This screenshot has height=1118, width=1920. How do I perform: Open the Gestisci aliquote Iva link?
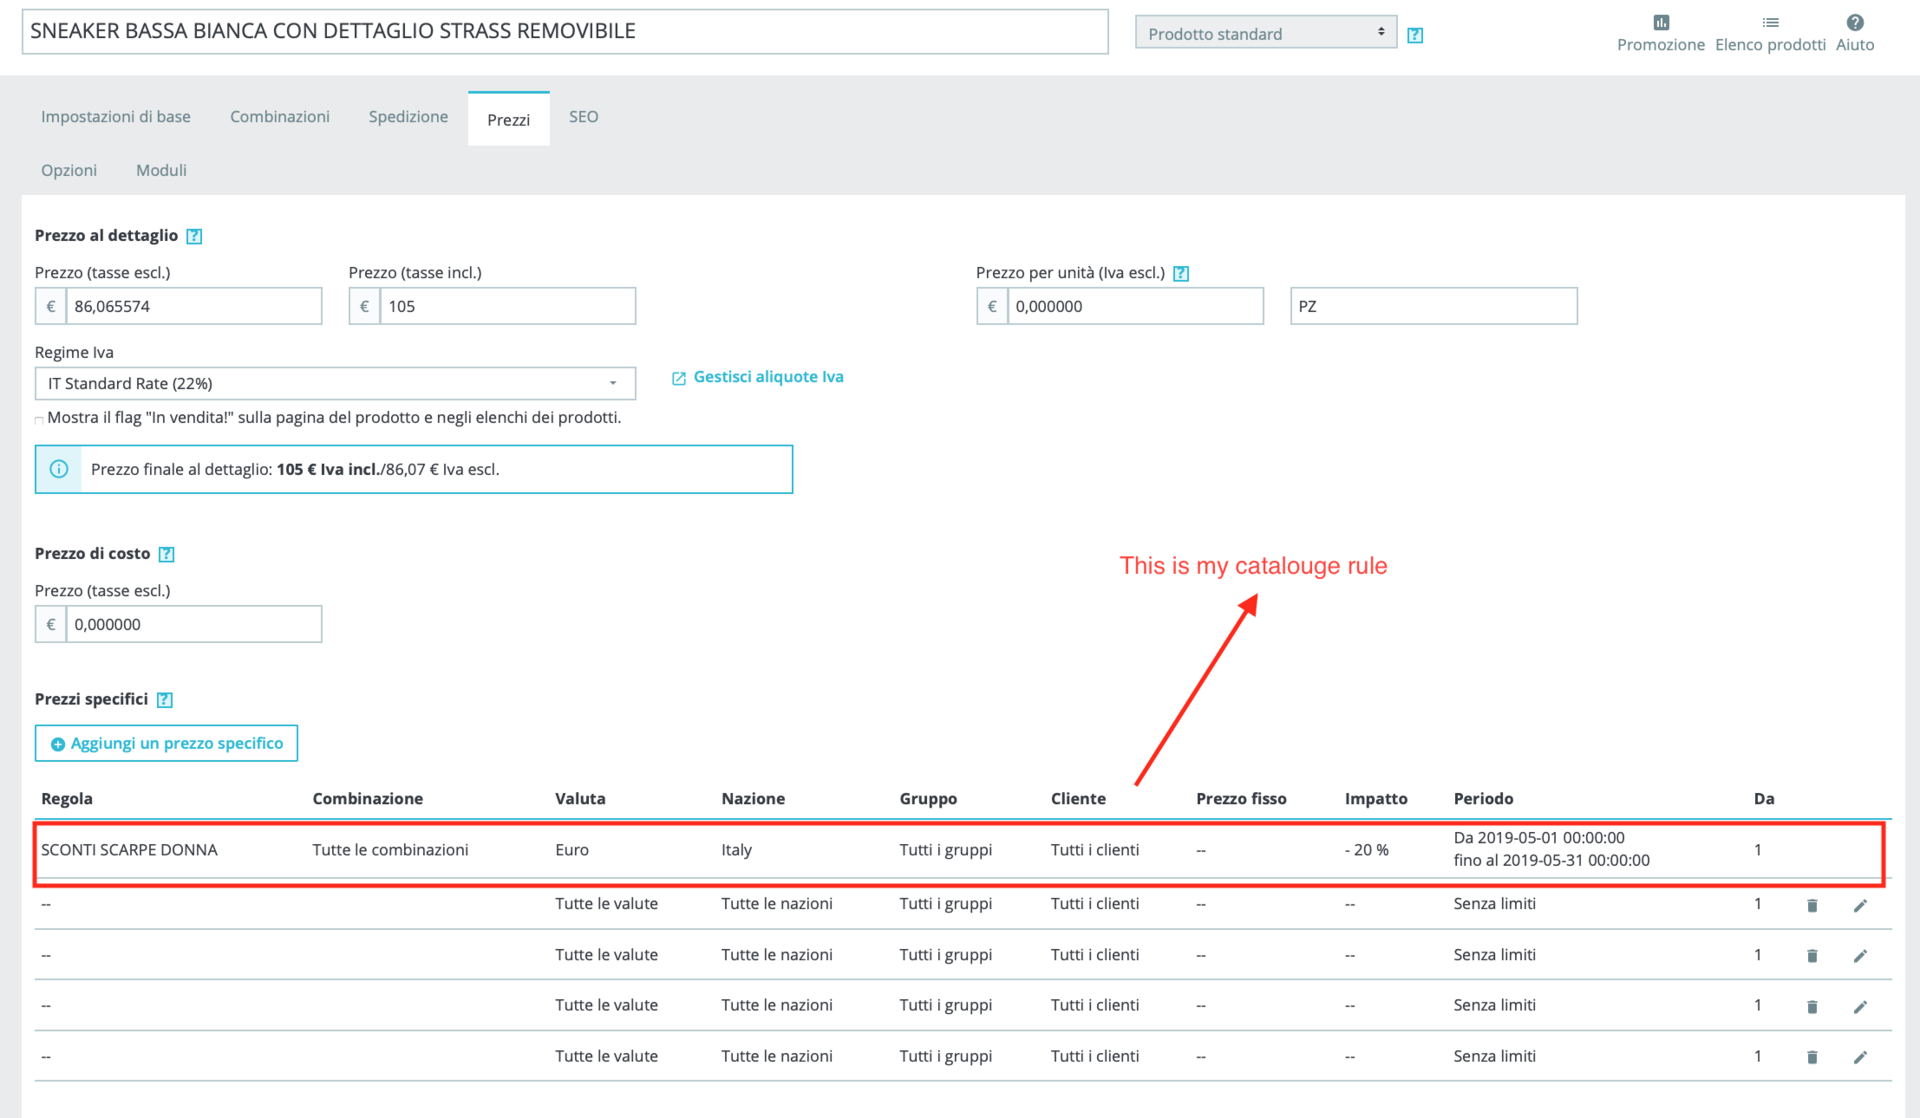(x=767, y=377)
